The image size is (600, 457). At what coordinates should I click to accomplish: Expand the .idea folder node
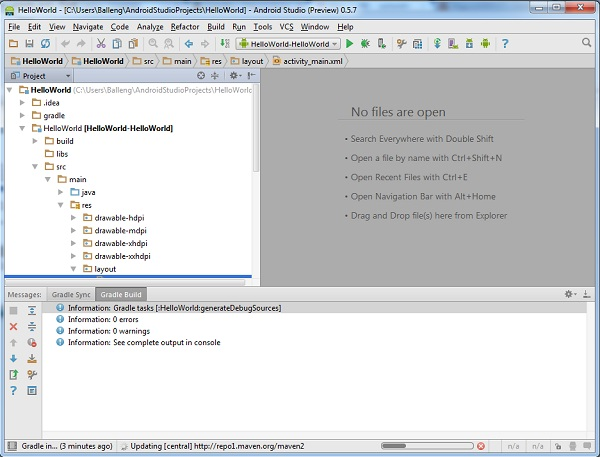tap(22, 102)
